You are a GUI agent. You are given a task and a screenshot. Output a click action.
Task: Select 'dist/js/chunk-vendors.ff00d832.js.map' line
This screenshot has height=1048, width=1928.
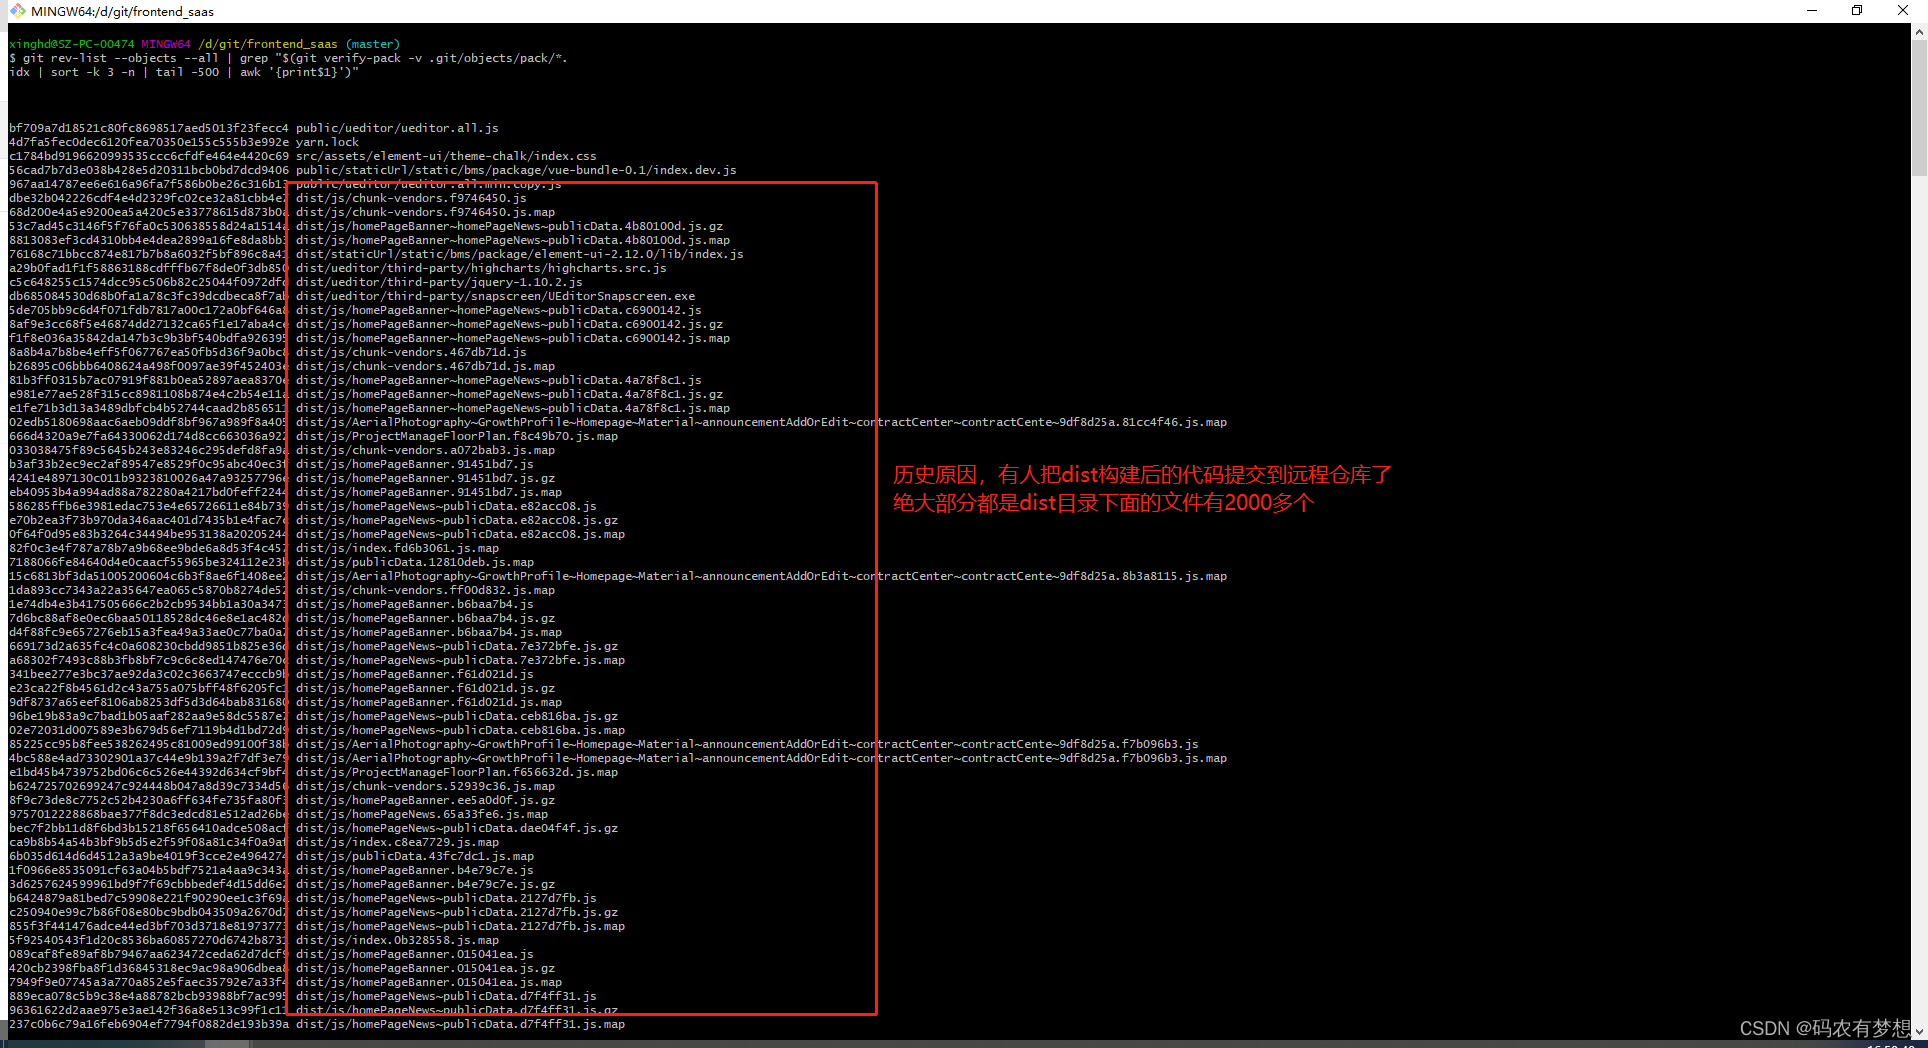(425, 590)
